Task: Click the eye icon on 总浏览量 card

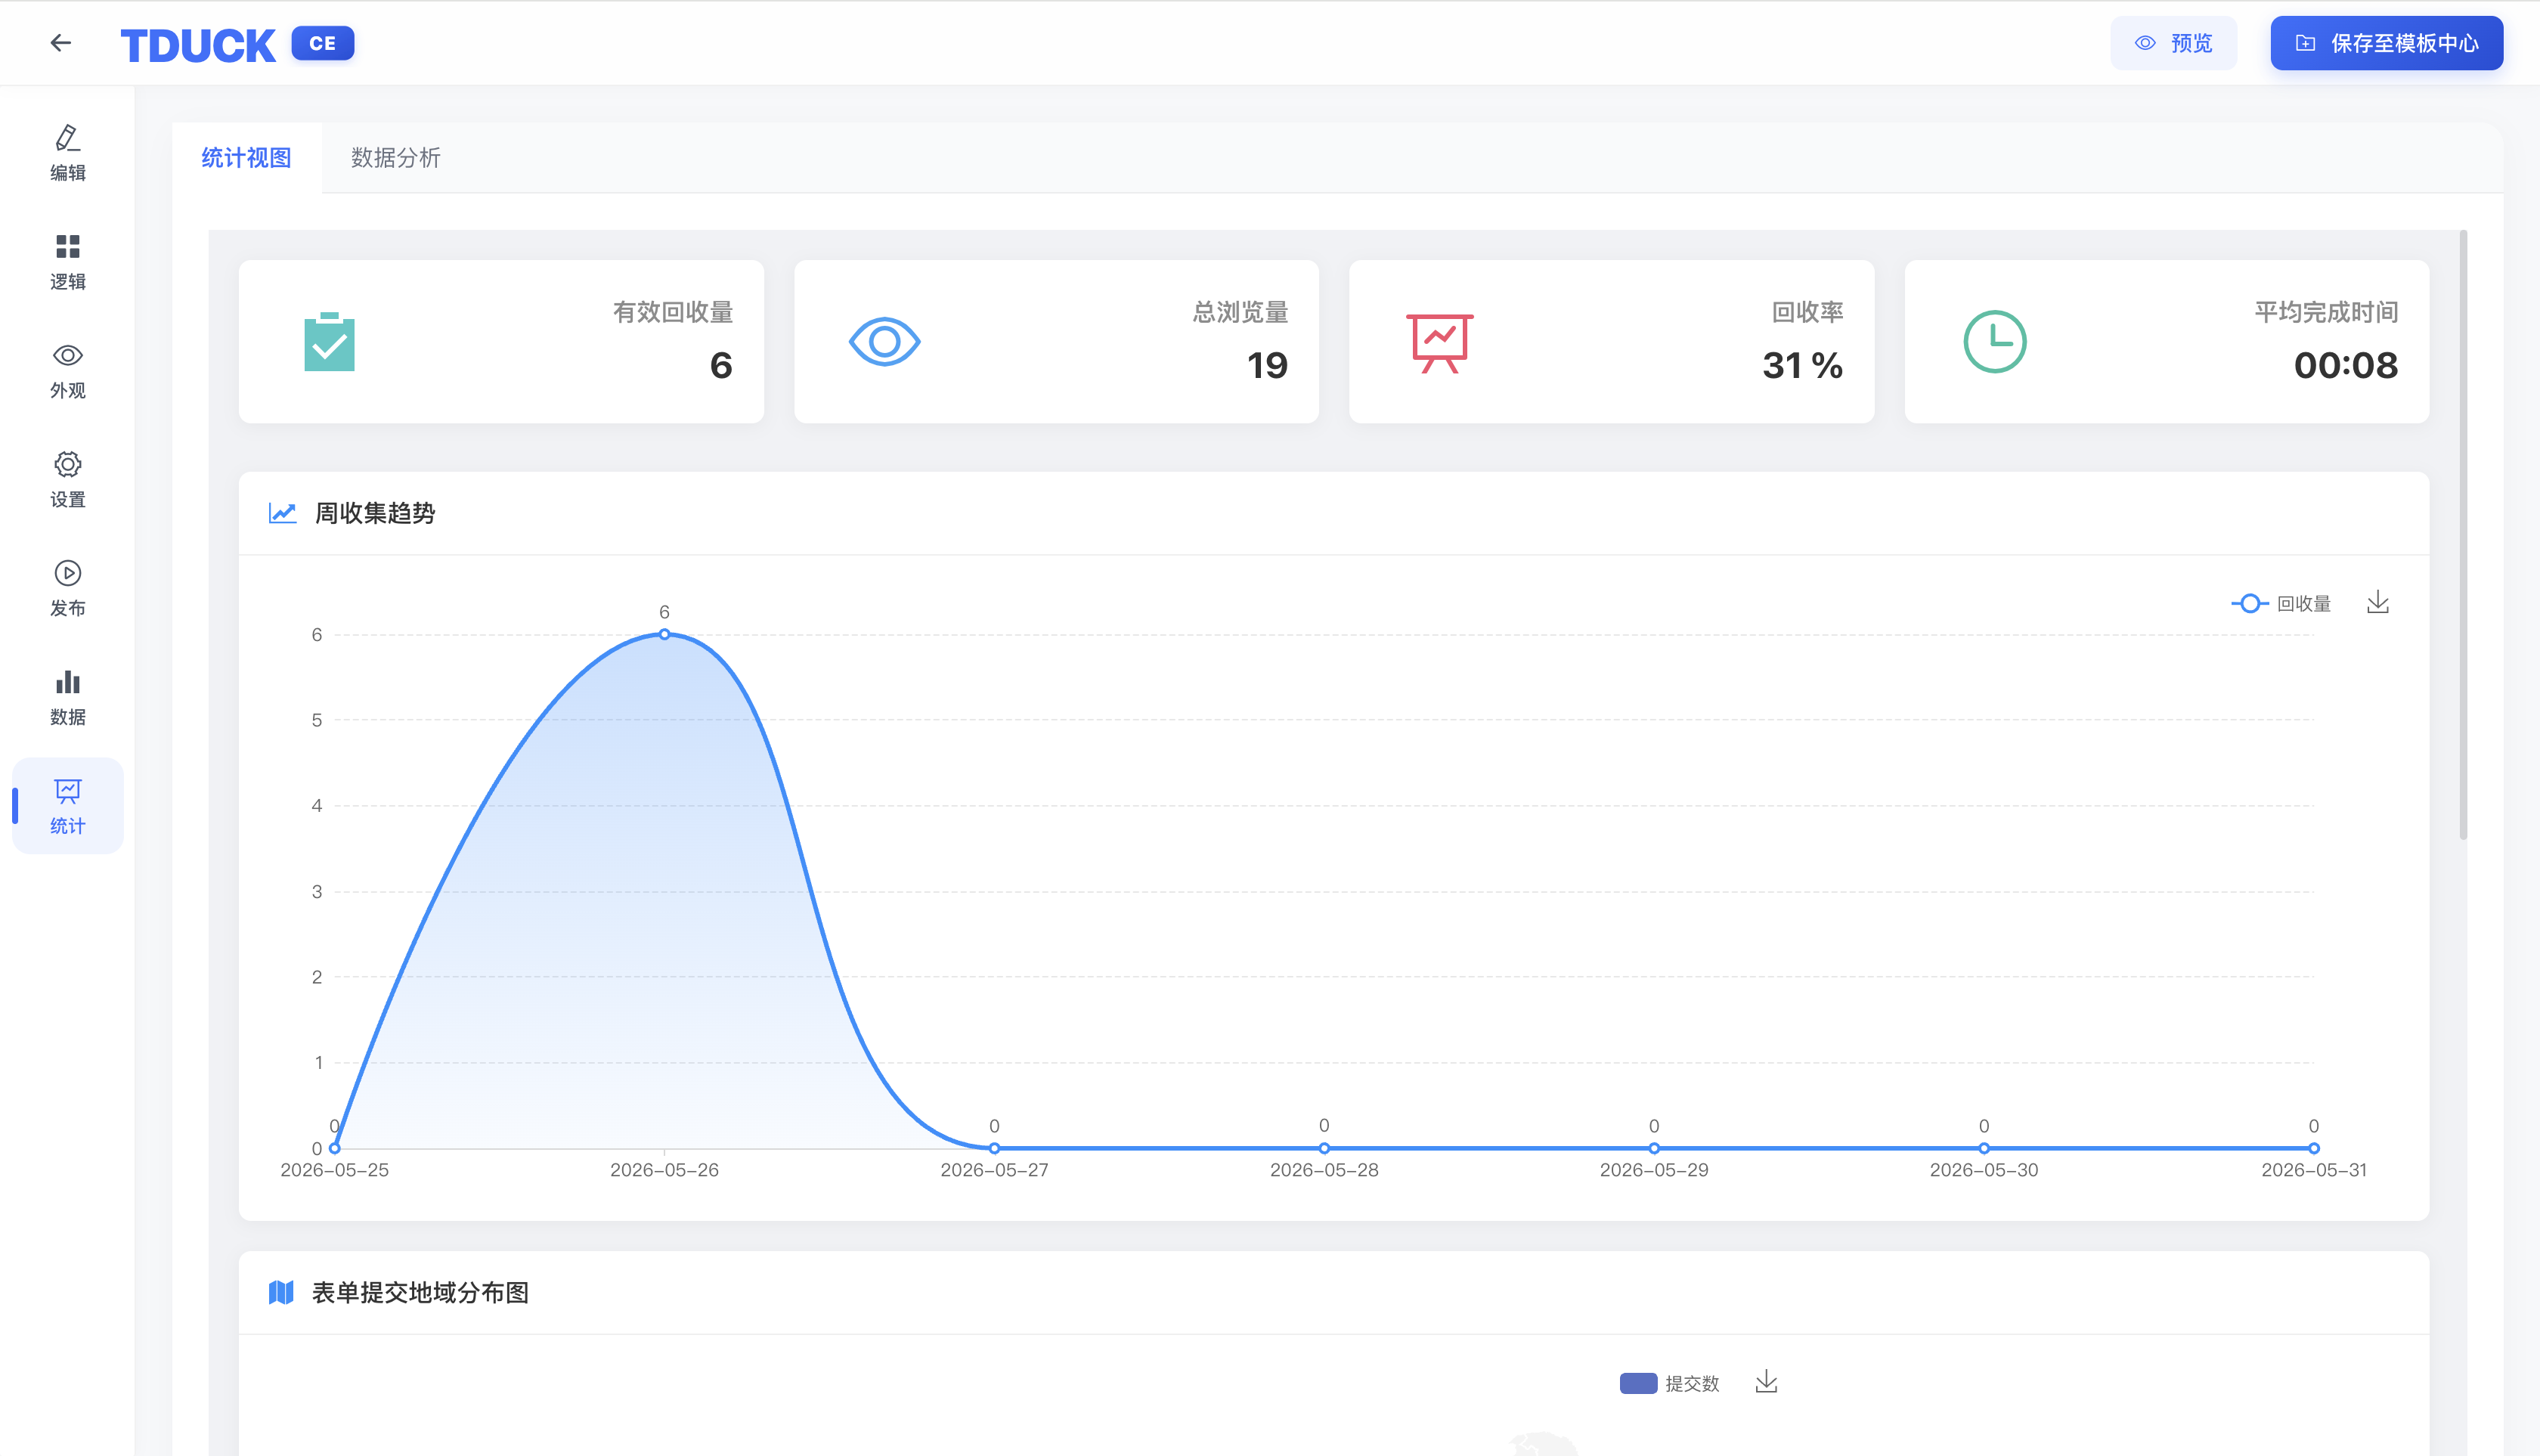Action: 884,342
